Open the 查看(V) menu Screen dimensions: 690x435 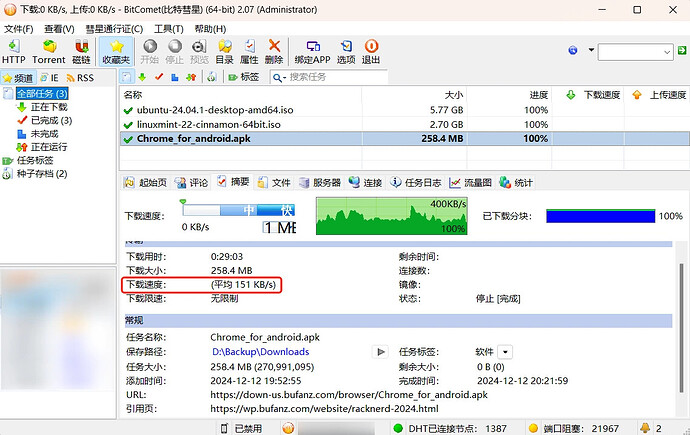[x=59, y=29]
